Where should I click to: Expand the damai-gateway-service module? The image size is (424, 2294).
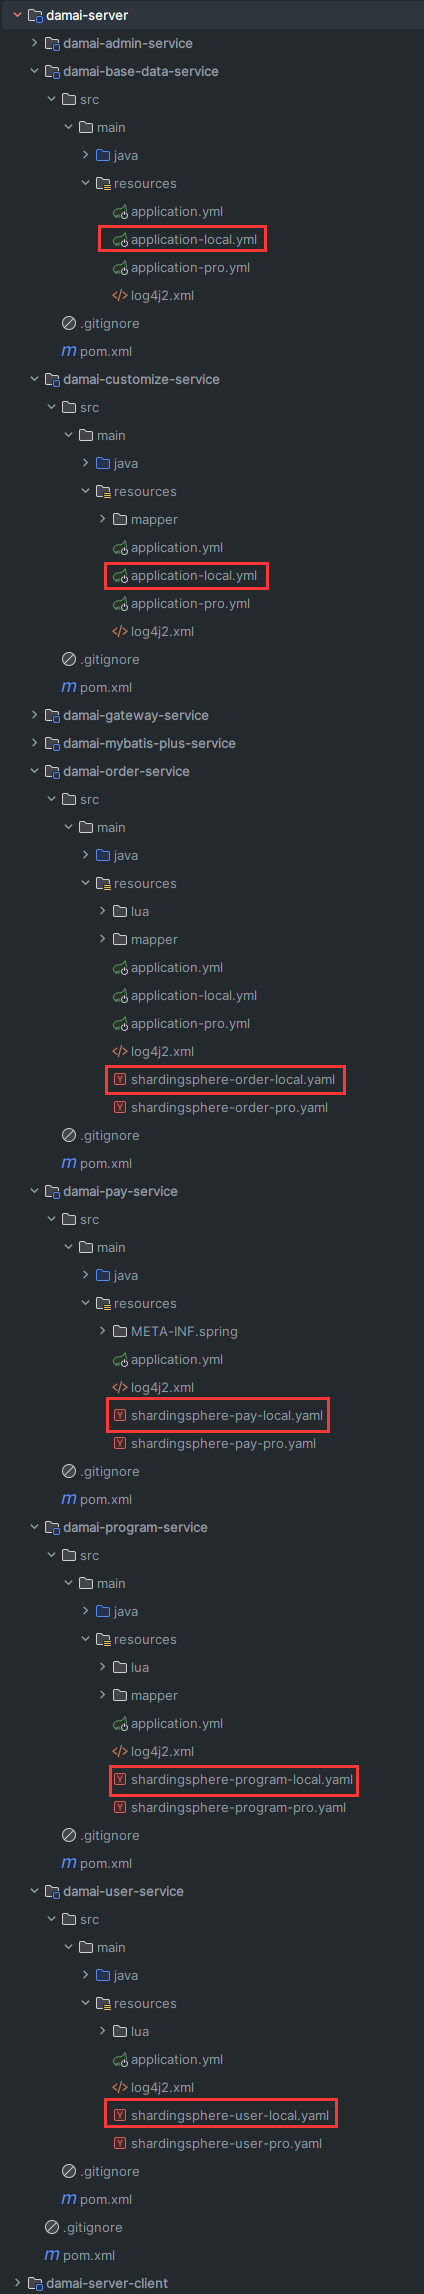[x=35, y=715]
